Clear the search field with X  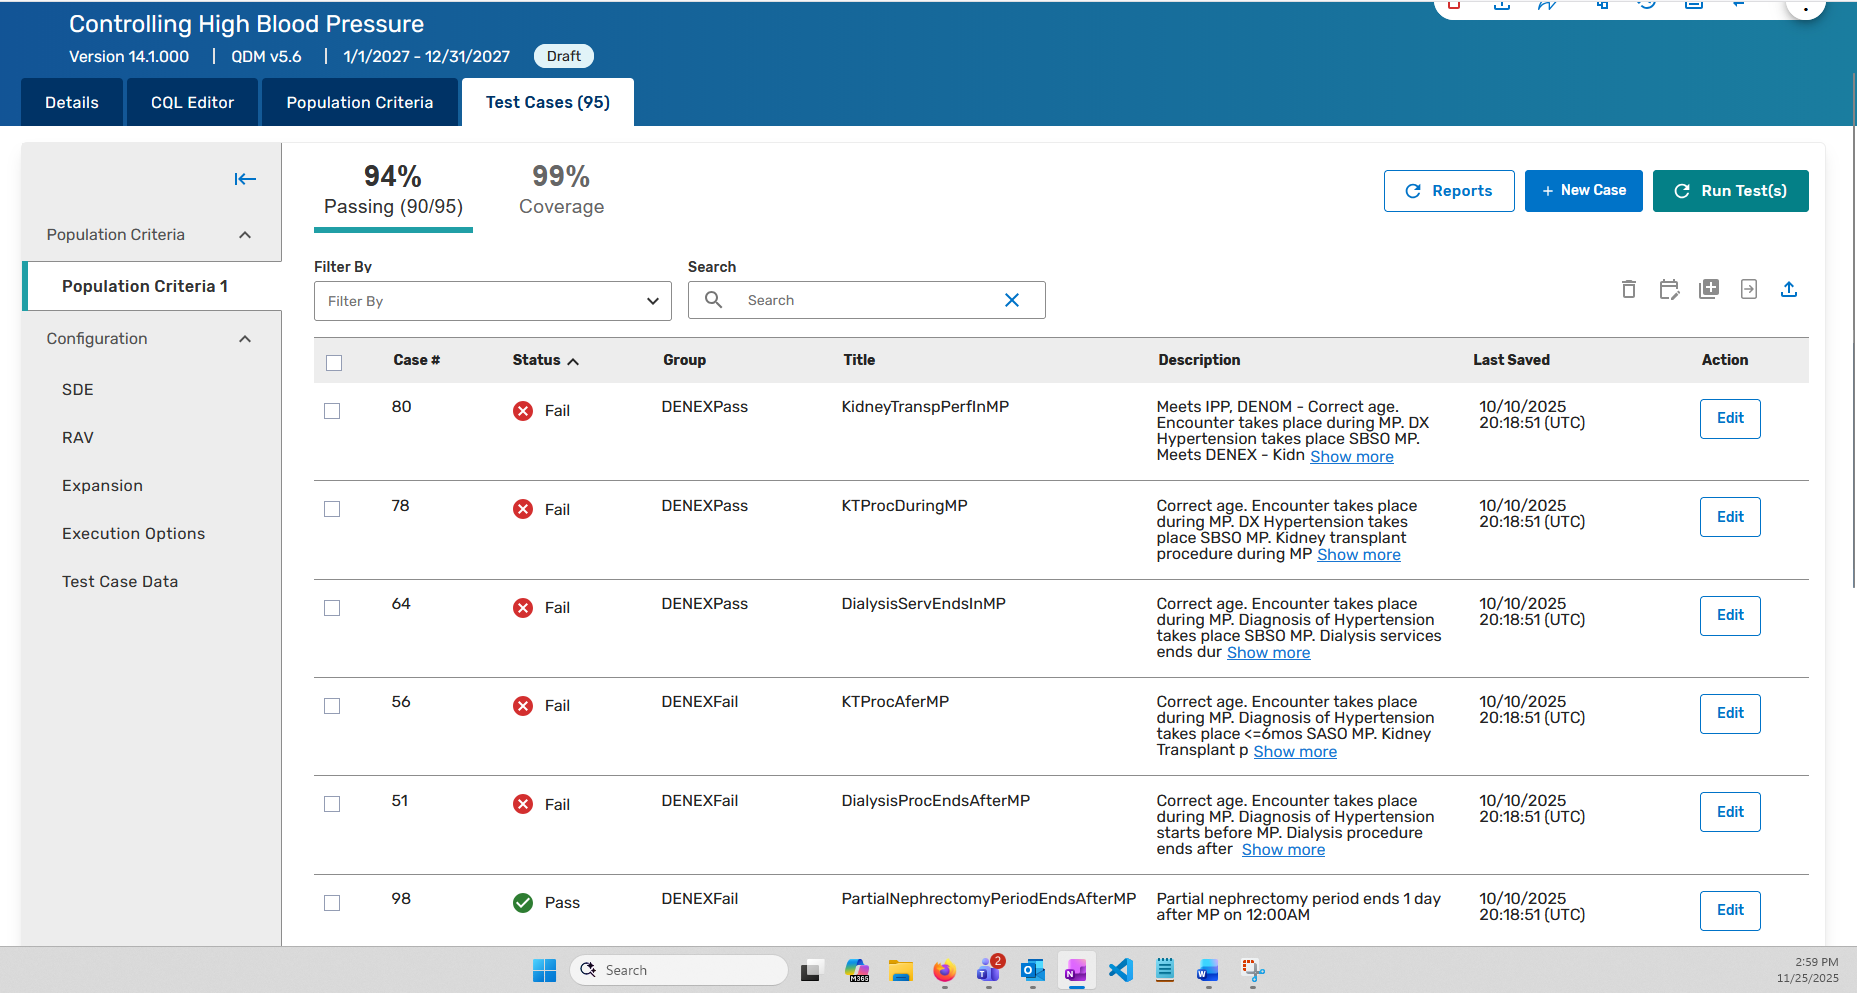[x=1012, y=300]
